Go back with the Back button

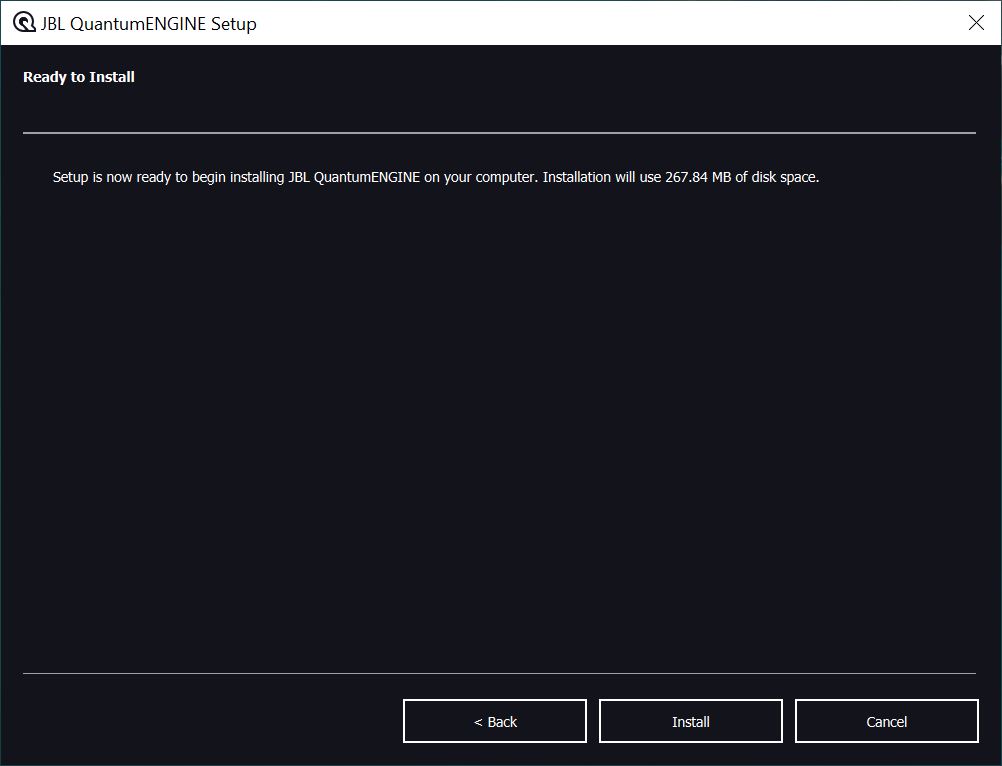[495, 721]
